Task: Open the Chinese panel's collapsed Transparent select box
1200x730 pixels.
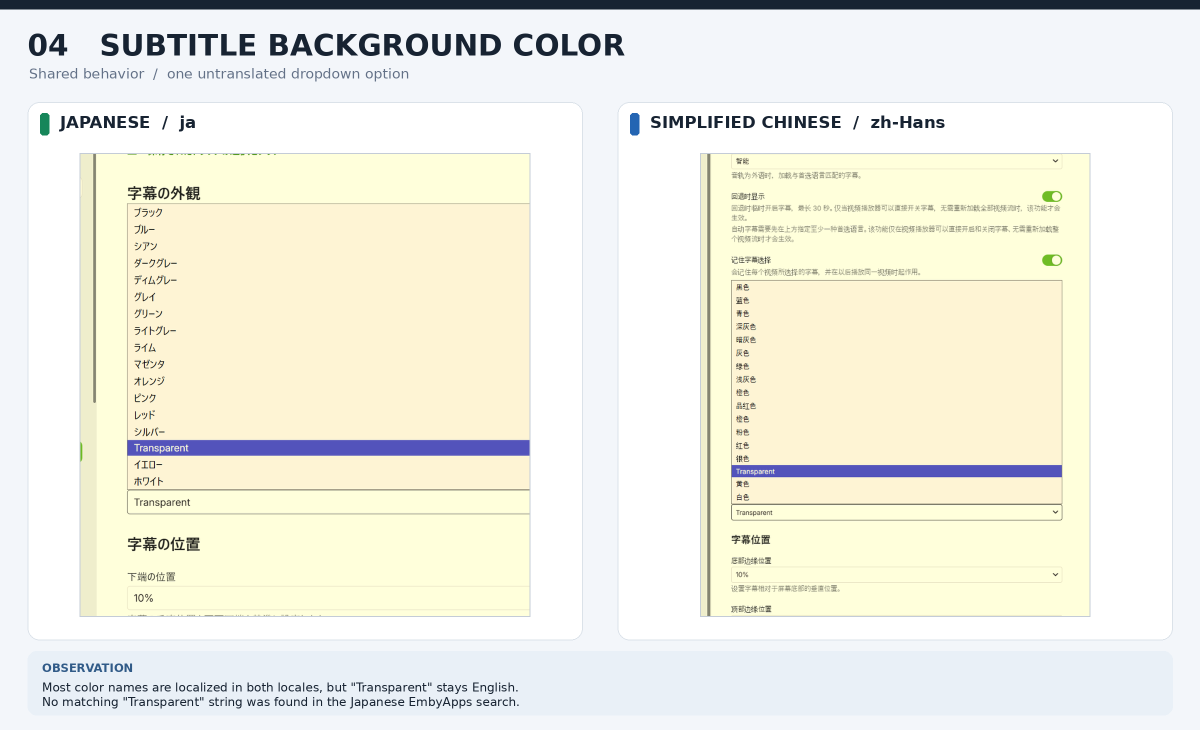Action: [x=896, y=513]
